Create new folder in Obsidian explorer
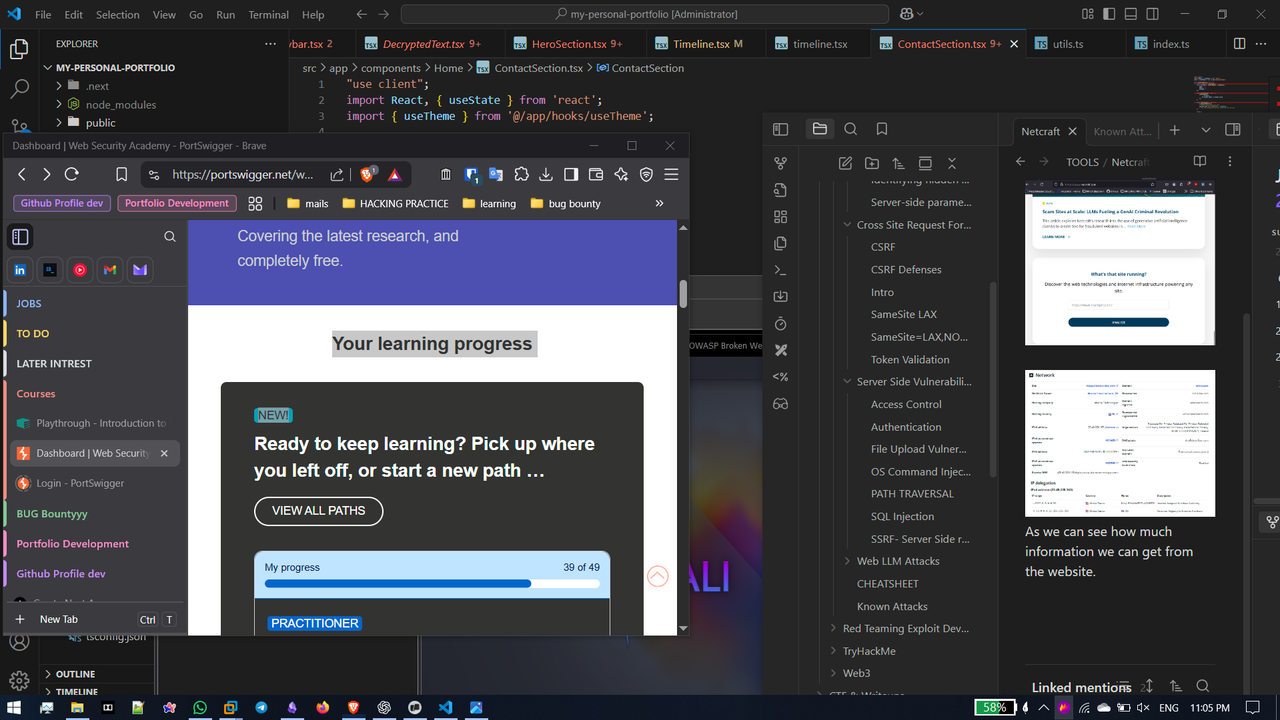 tap(872, 163)
